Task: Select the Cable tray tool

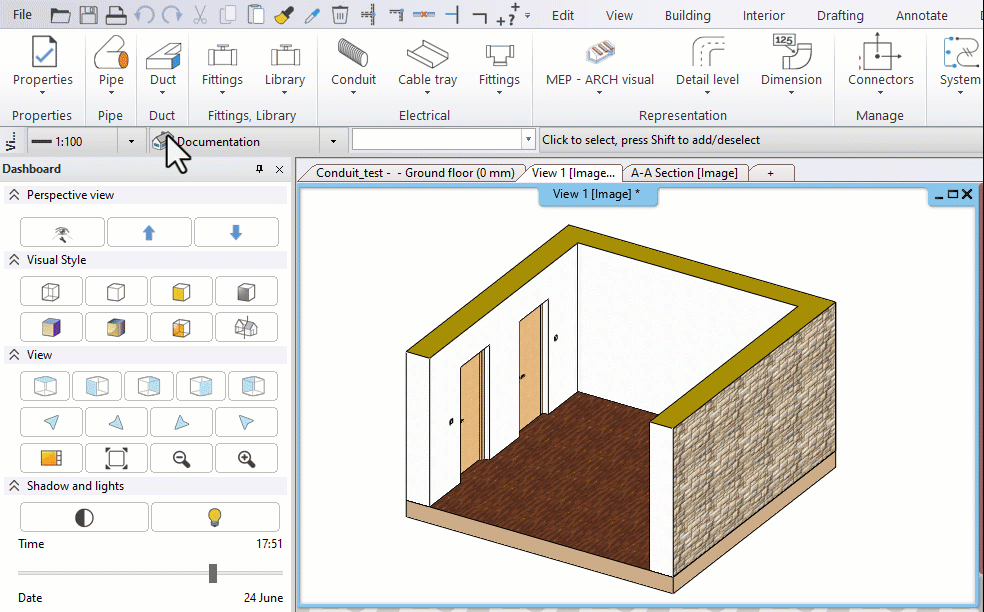Action: [427, 55]
